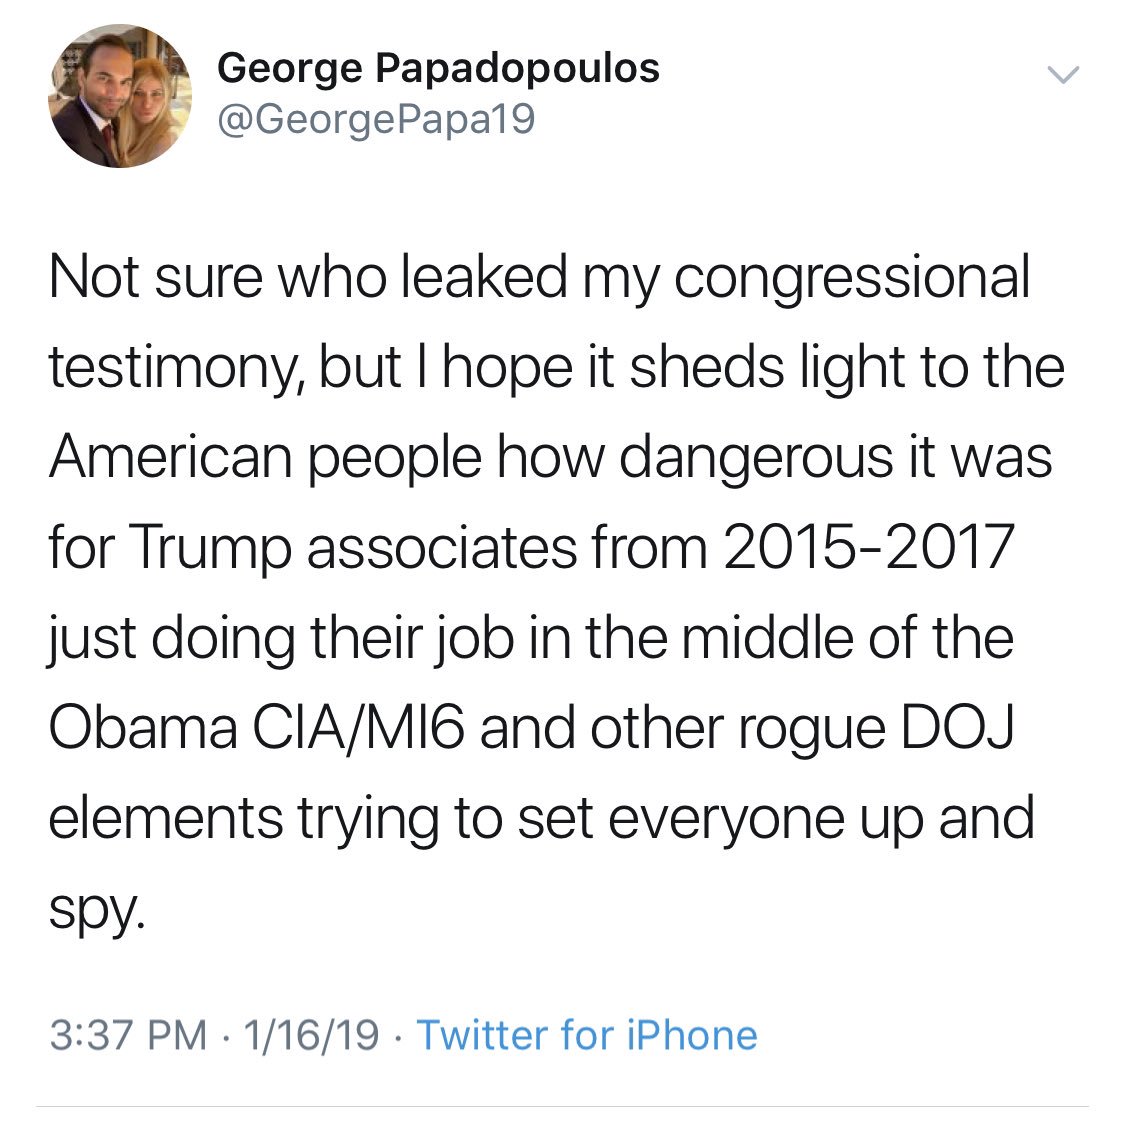The width and height of the screenshot is (1125, 1121).
Task: Click the word "Trump" in the tweet
Action: click(x=212, y=547)
